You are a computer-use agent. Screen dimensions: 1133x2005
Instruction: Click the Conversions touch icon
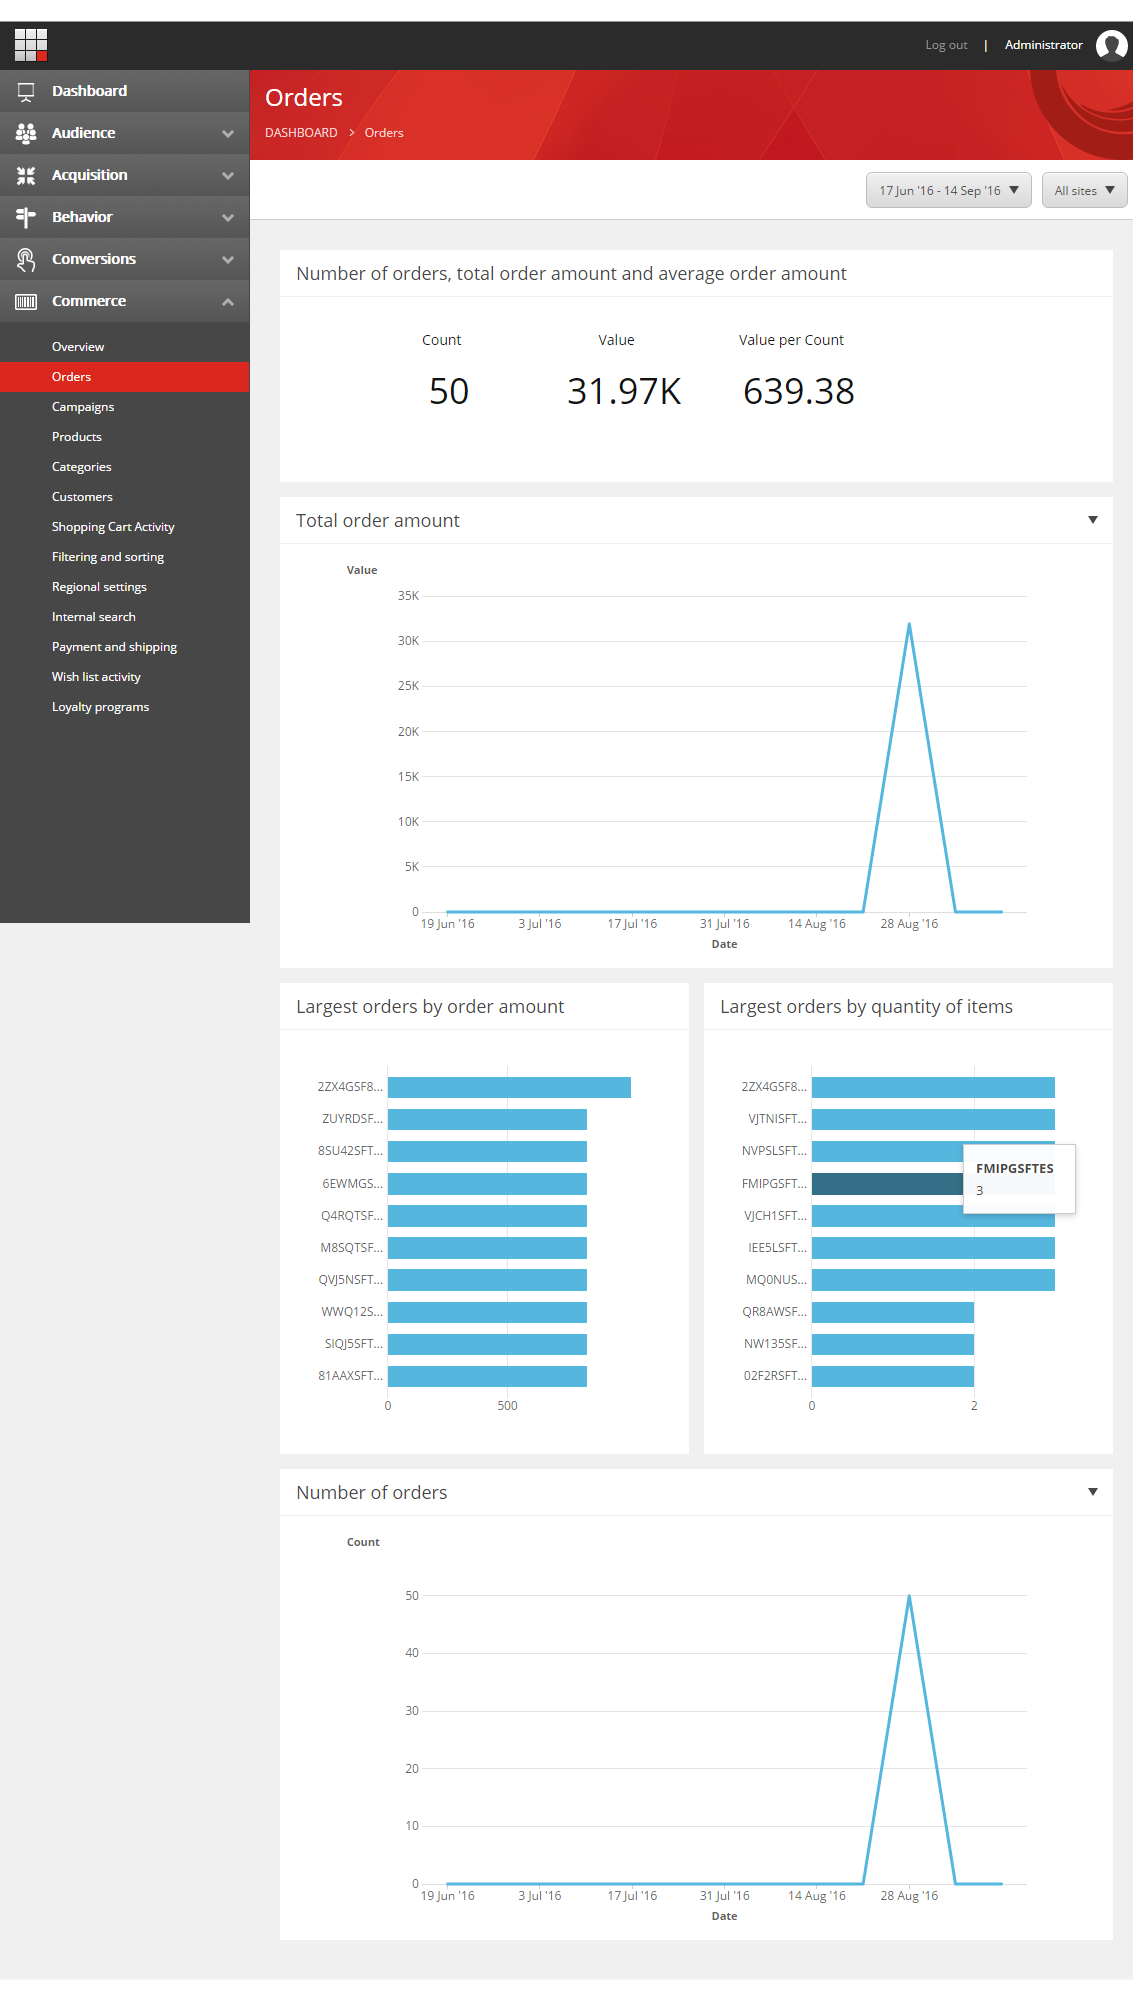tap(26, 259)
